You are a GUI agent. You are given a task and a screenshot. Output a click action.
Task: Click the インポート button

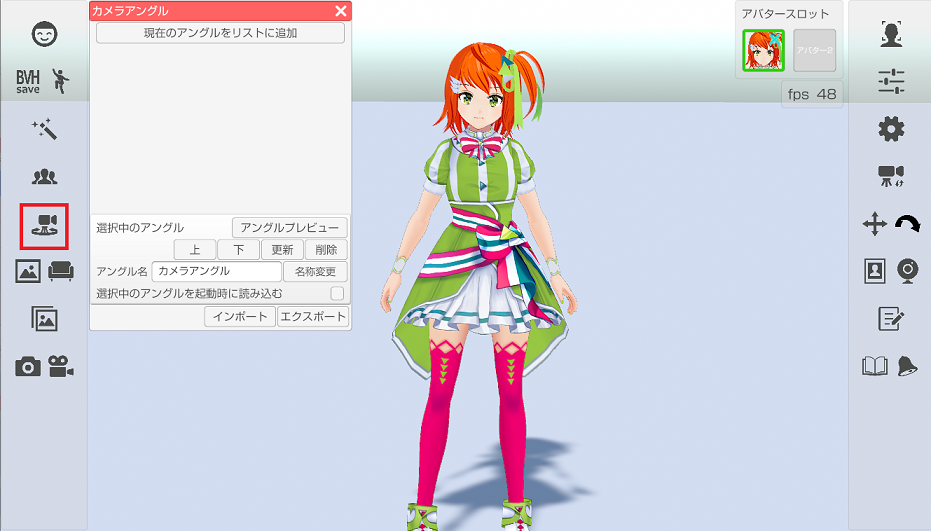(240, 317)
